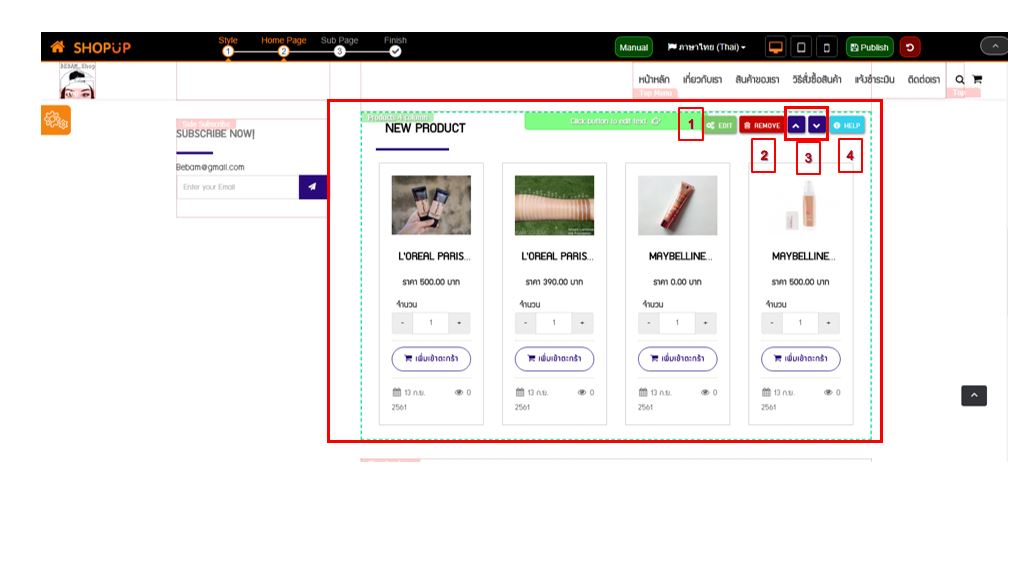Move section up with arrow
Screen dimensions: 1024x574
pyautogui.click(x=796, y=125)
